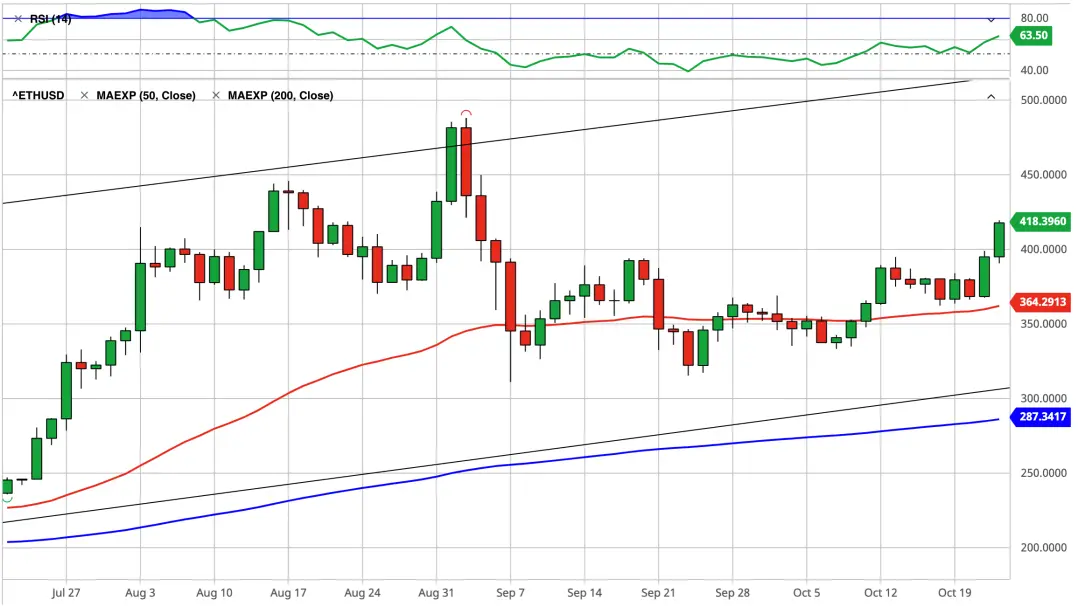Open the MAEXP (200, Close) study label

click(x=280, y=96)
